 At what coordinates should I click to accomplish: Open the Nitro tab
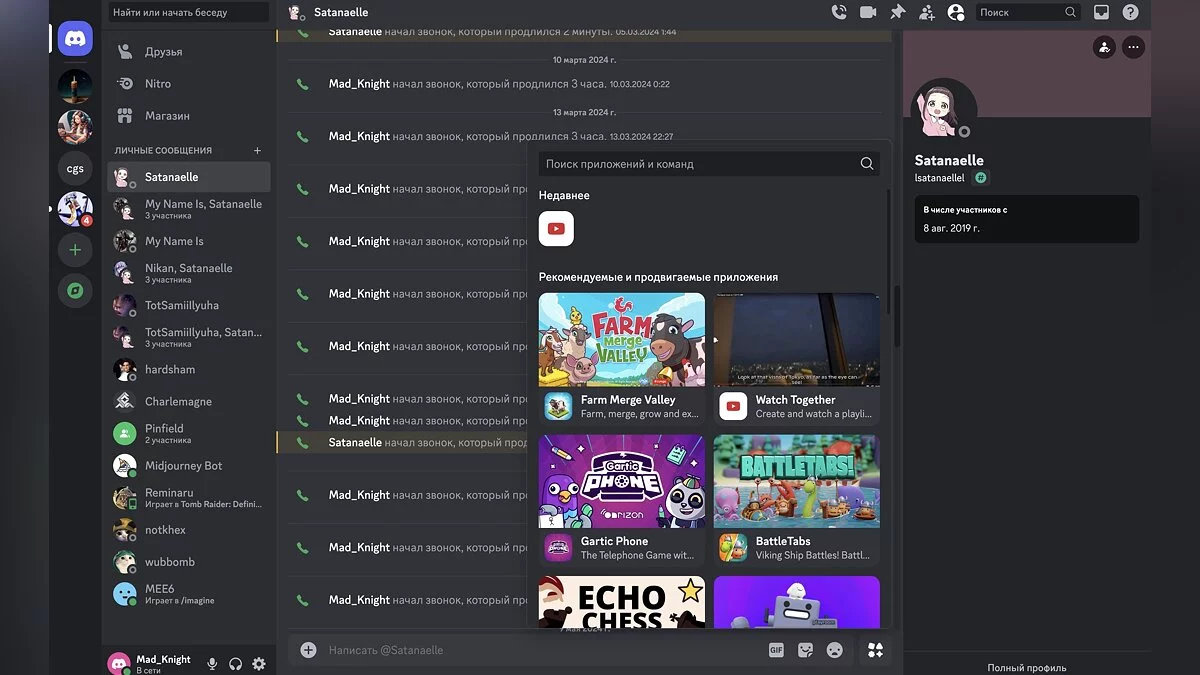click(x=189, y=83)
